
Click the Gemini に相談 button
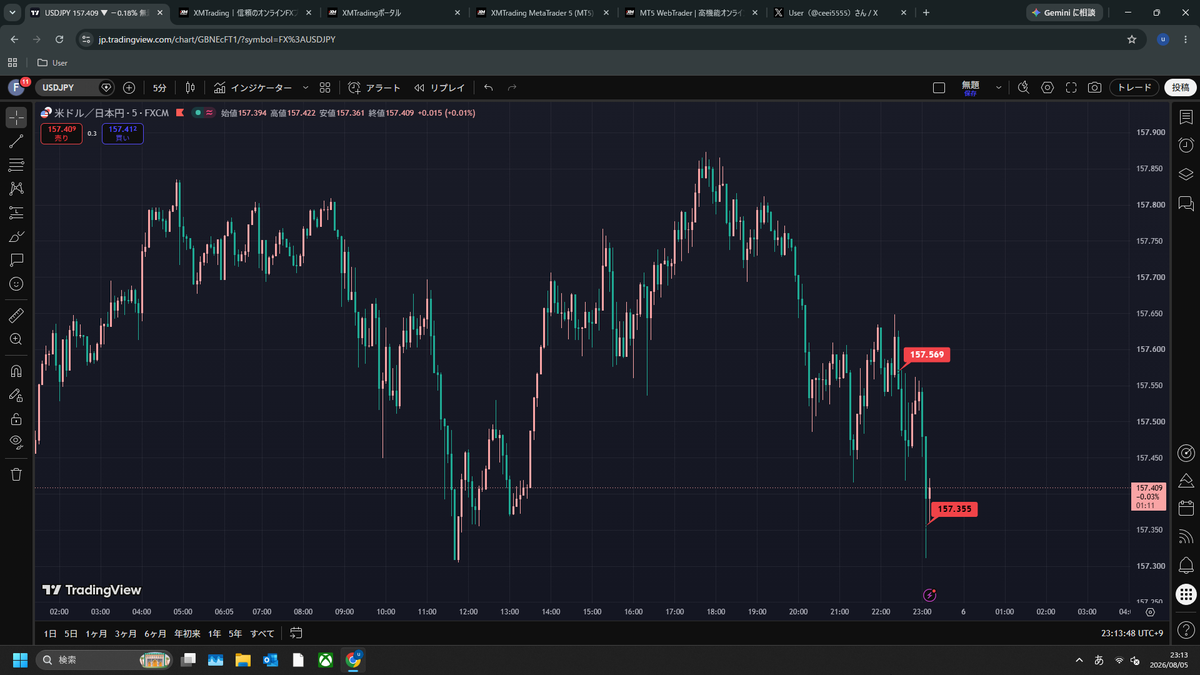tap(1064, 13)
